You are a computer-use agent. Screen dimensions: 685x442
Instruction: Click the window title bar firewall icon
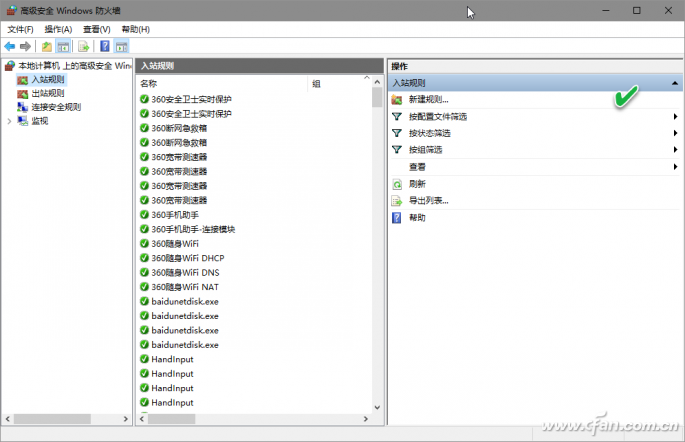click(x=11, y=10)
